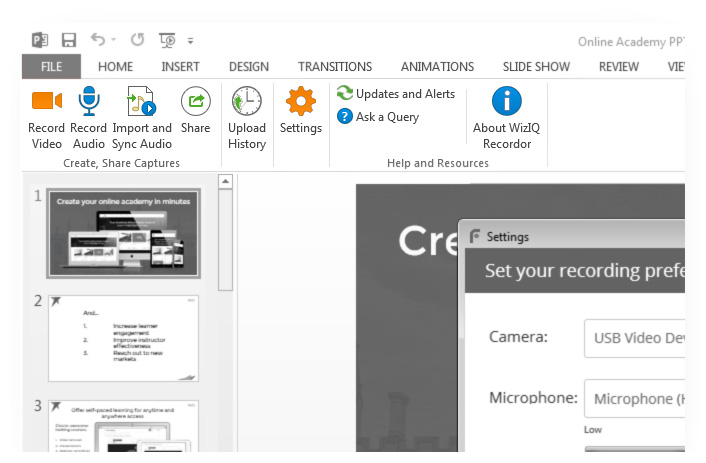
Task: Open About WizIQ Recordor info
Action: (507, 101)
